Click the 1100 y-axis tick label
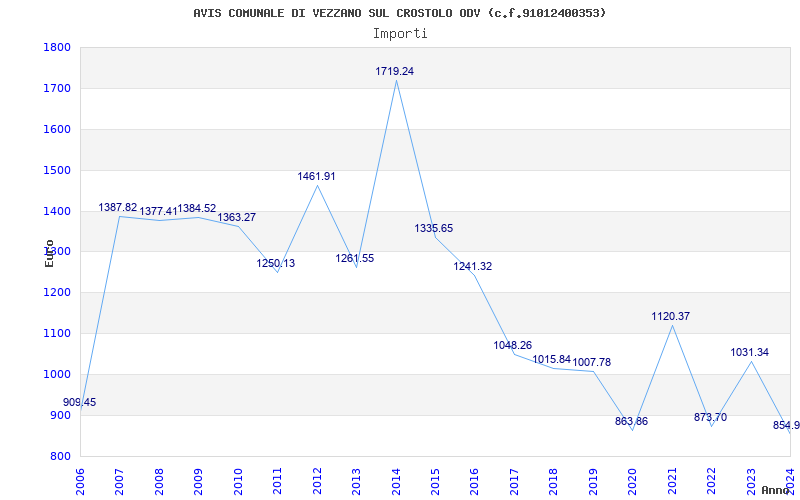800x500 pixels. [x=57, y=334]
